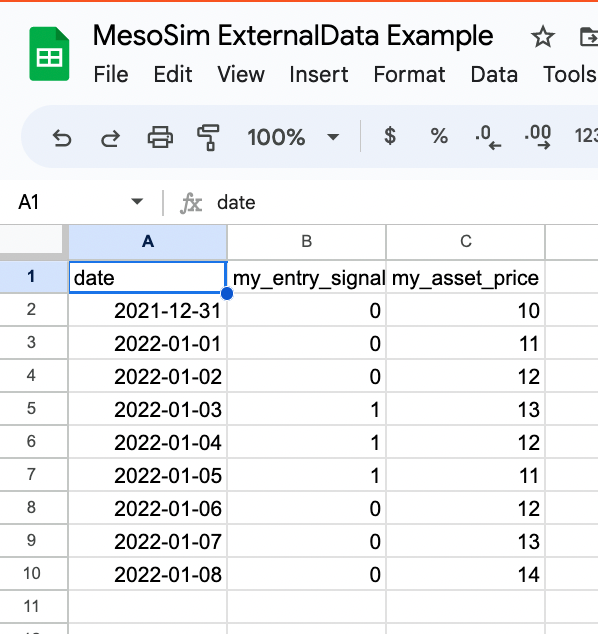Select row 10 header
Viewport: 598px width, 634px height.
(x=34, y=573)
